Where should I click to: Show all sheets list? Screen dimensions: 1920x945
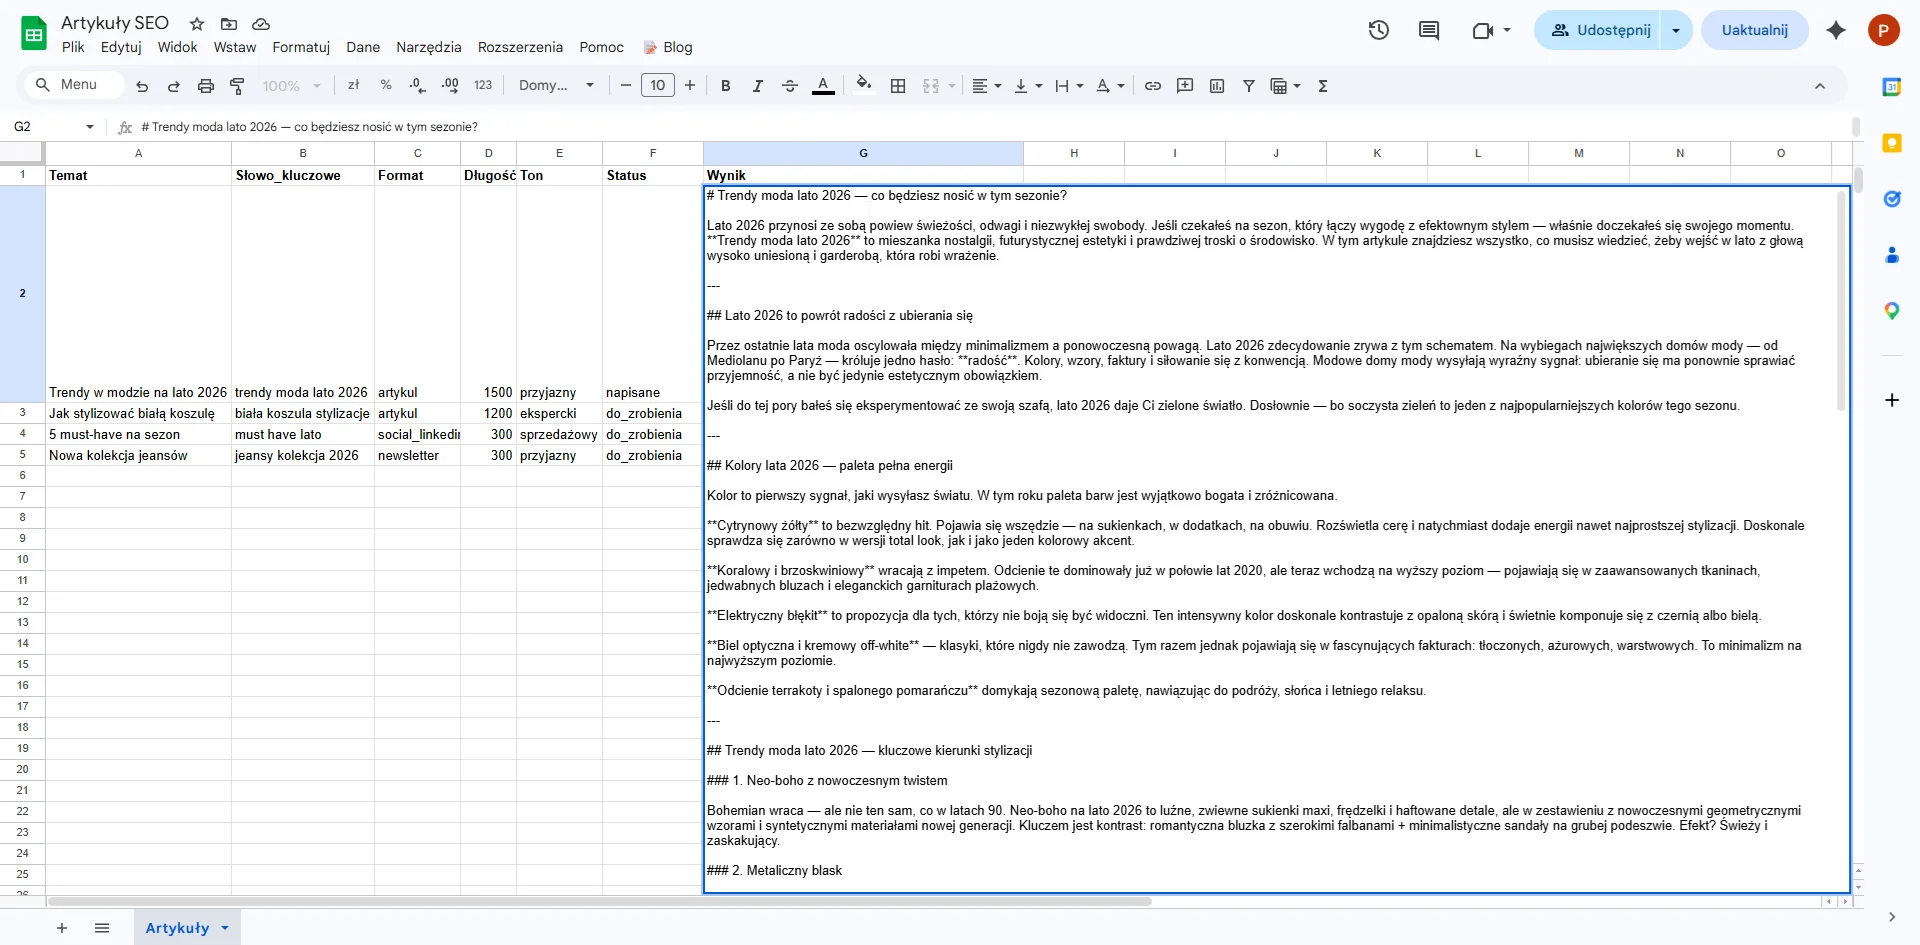(x=102, y=928)
